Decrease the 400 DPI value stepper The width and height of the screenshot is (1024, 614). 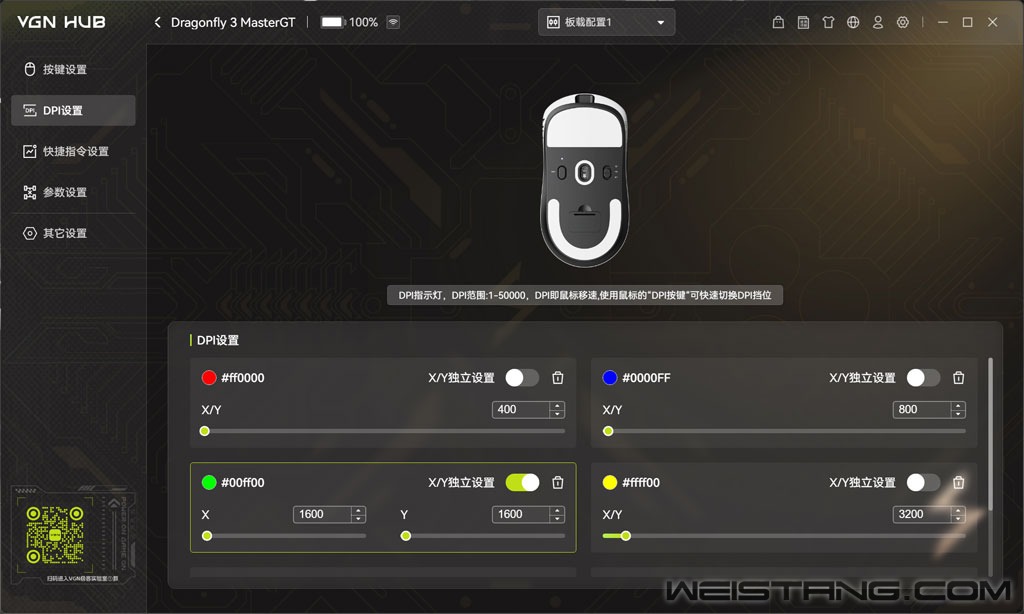(x=557, y=413)
